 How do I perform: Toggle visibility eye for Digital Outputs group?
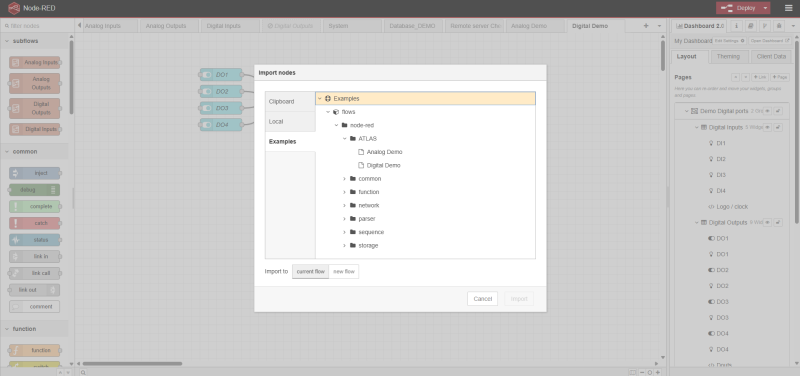(767, 222)
